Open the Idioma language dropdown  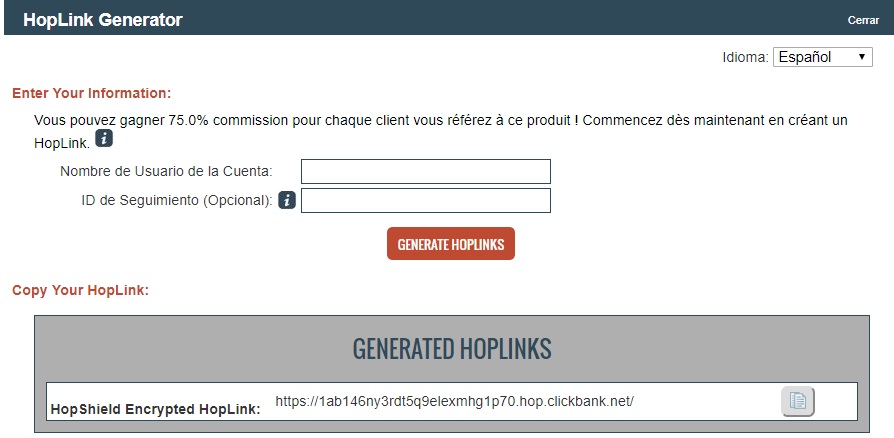823,57
